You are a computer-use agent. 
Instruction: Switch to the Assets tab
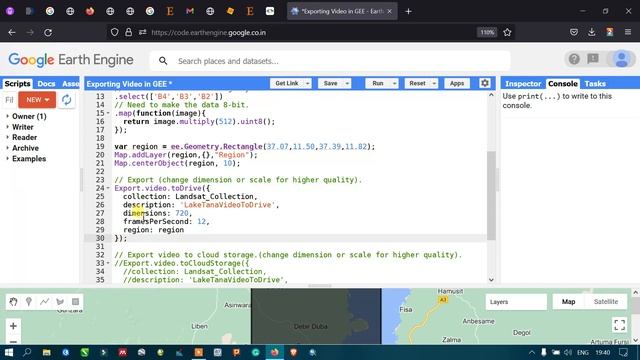[x=71, y=84]
